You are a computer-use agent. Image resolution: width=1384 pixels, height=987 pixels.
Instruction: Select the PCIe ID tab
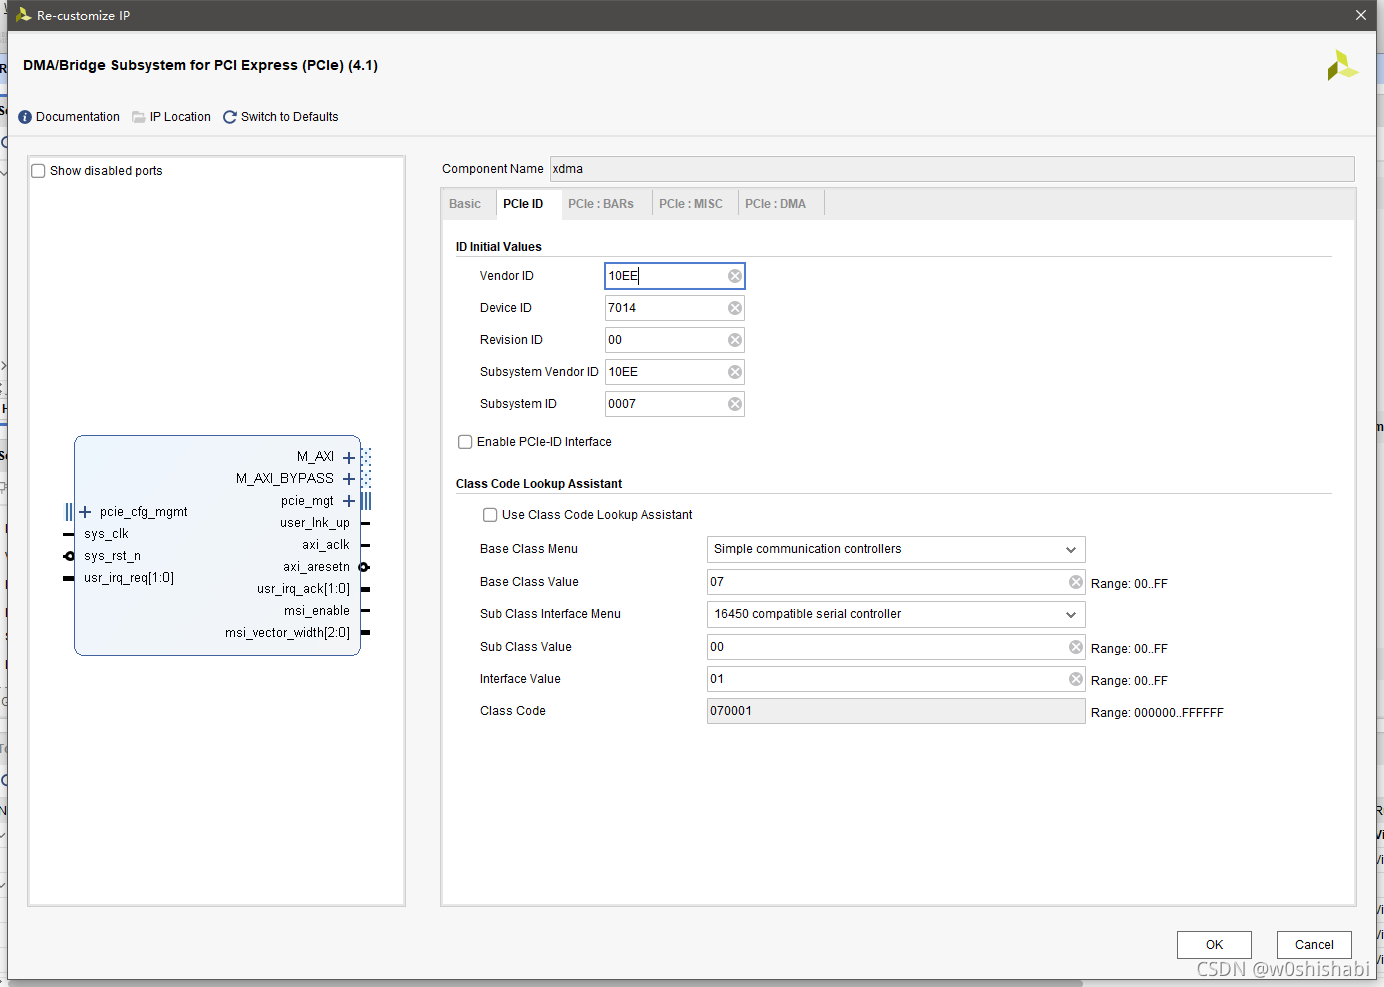[x=523, y=204]
